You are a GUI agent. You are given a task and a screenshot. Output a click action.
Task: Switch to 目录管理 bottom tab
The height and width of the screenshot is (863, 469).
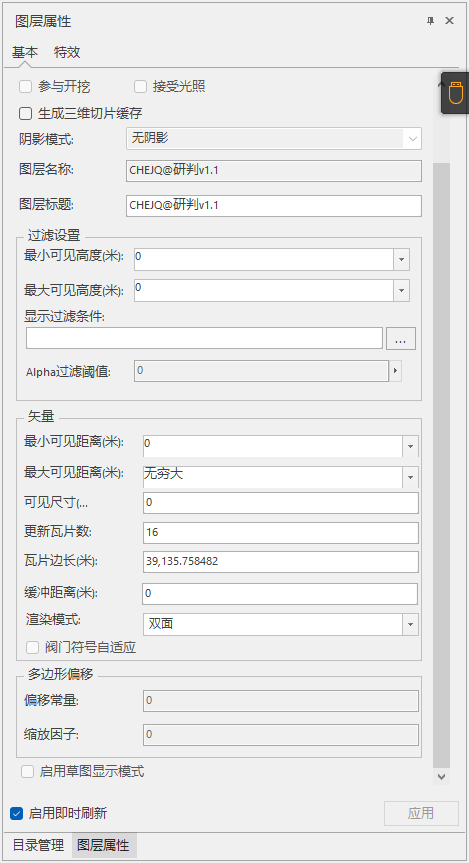click(38, 845)
